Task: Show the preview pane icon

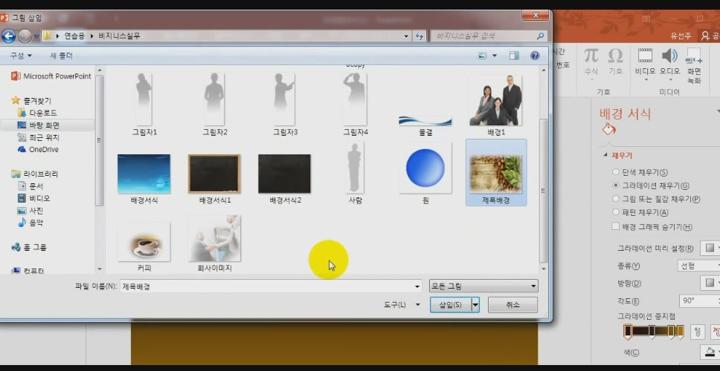Action: 513,56
